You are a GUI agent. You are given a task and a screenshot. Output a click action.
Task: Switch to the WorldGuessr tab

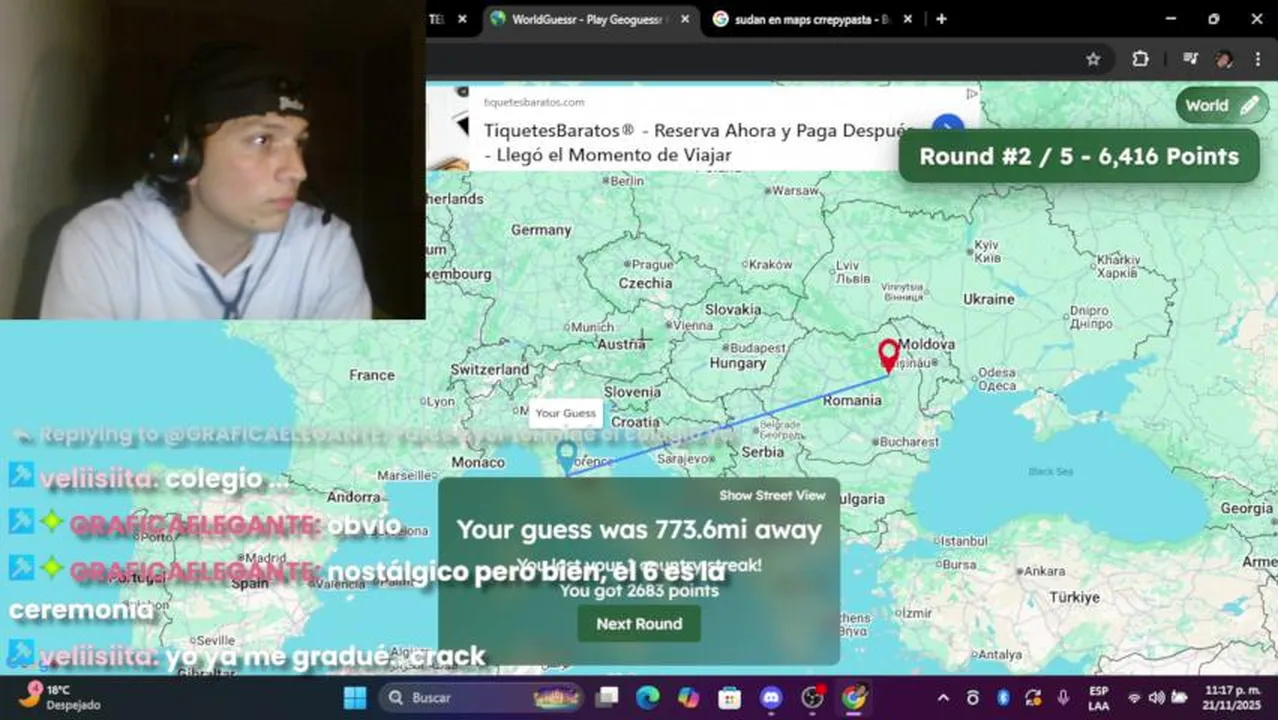point(586,19)
